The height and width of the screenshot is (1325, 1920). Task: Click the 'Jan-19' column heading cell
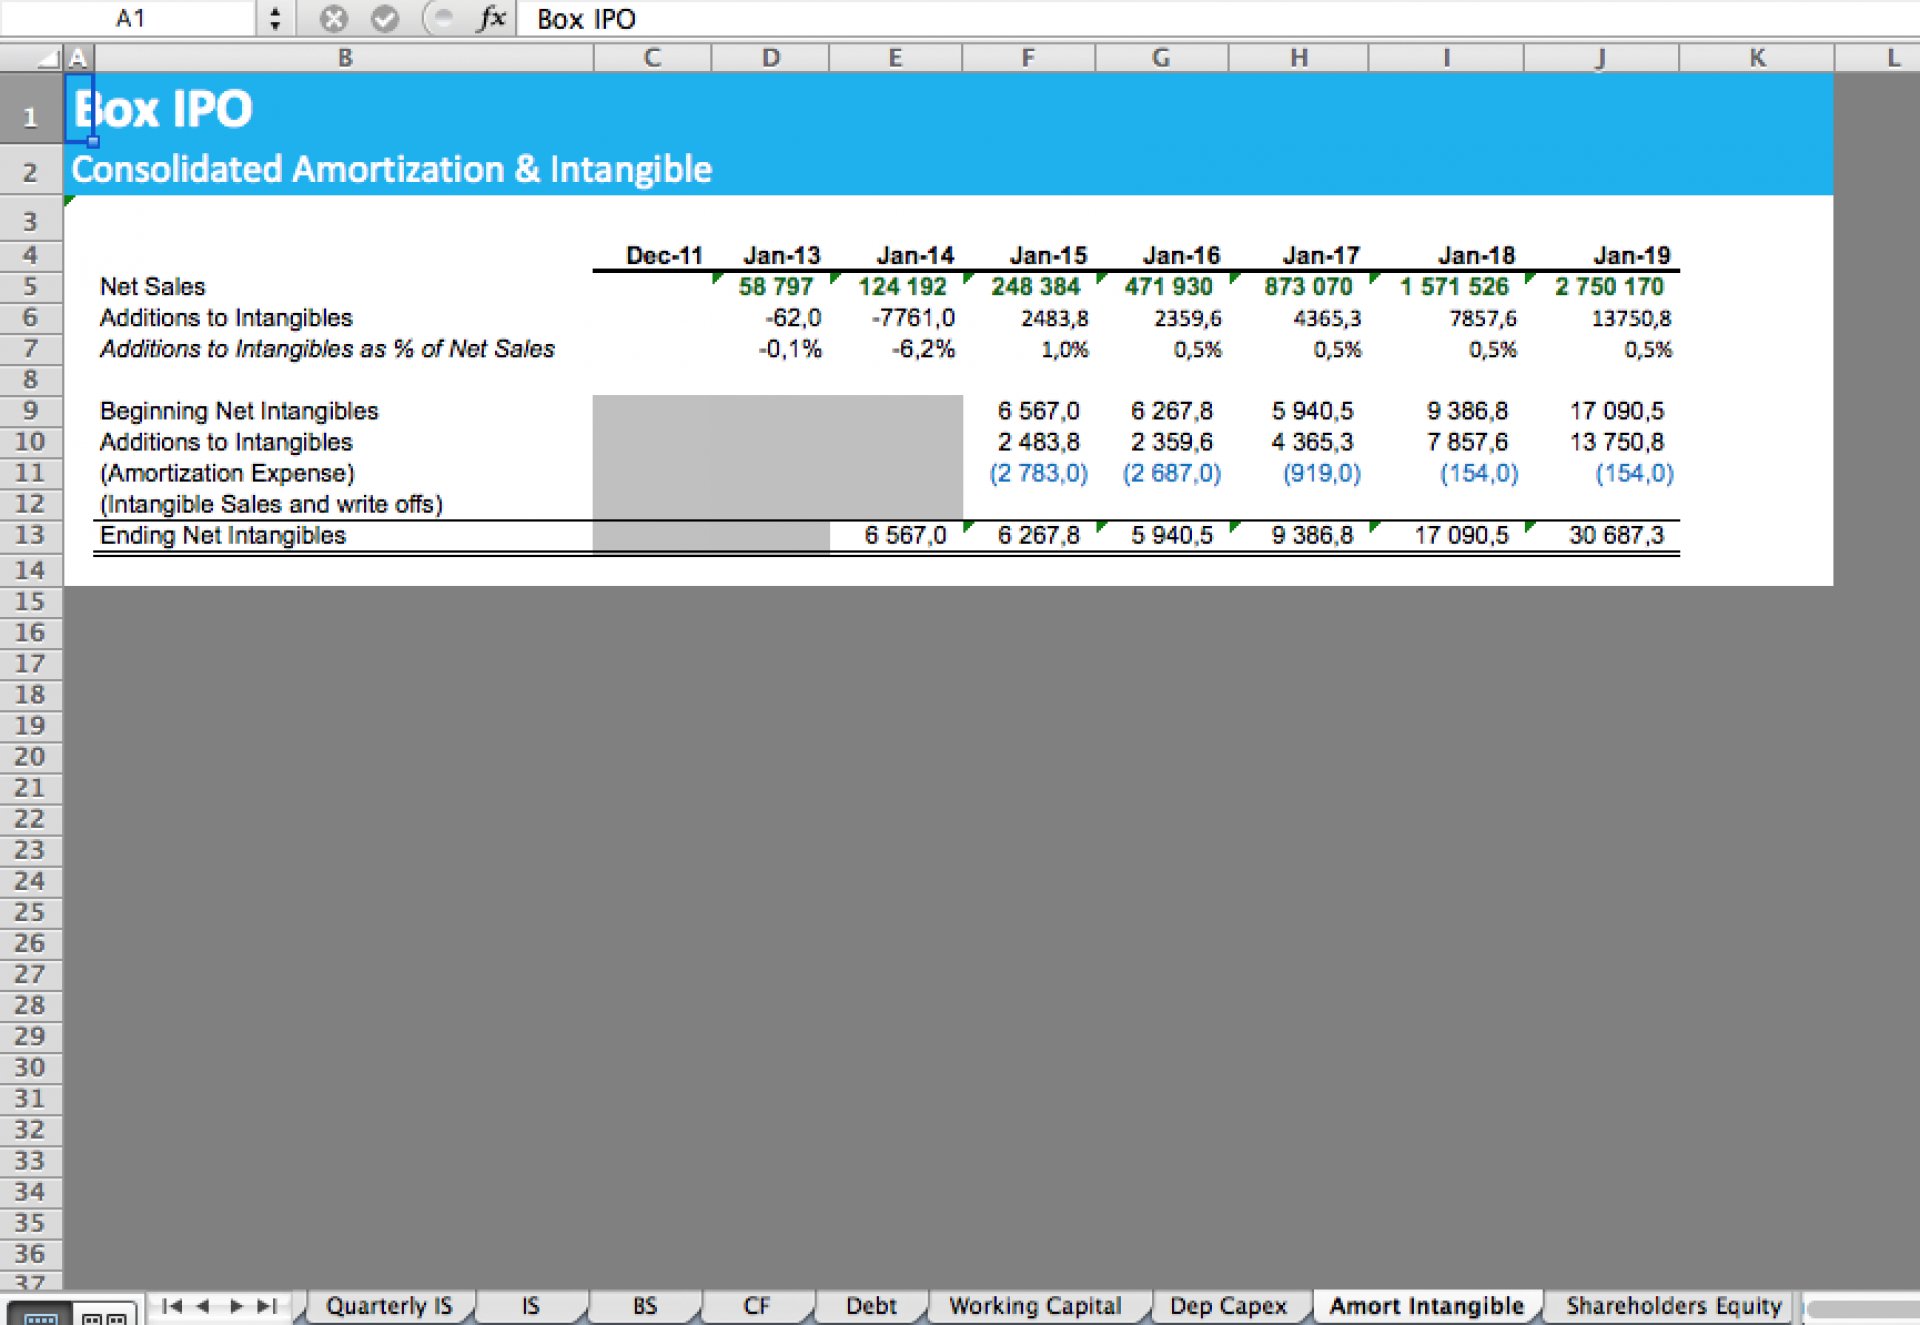click(x=1631, y=256)
